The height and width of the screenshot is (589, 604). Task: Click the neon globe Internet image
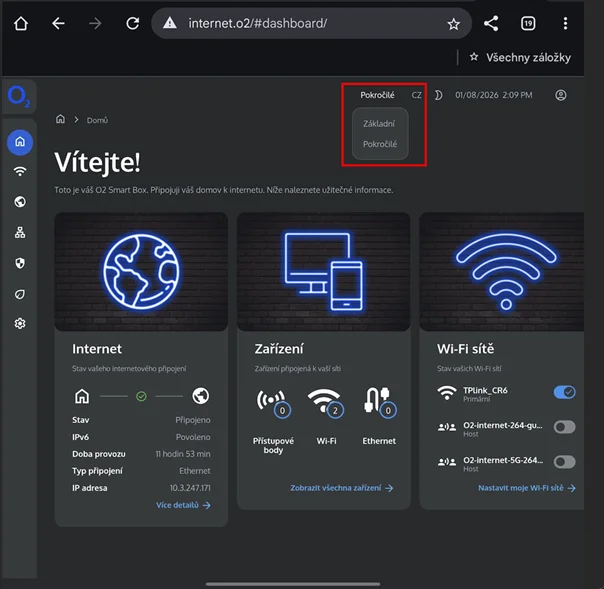click(x=141, y=272)
